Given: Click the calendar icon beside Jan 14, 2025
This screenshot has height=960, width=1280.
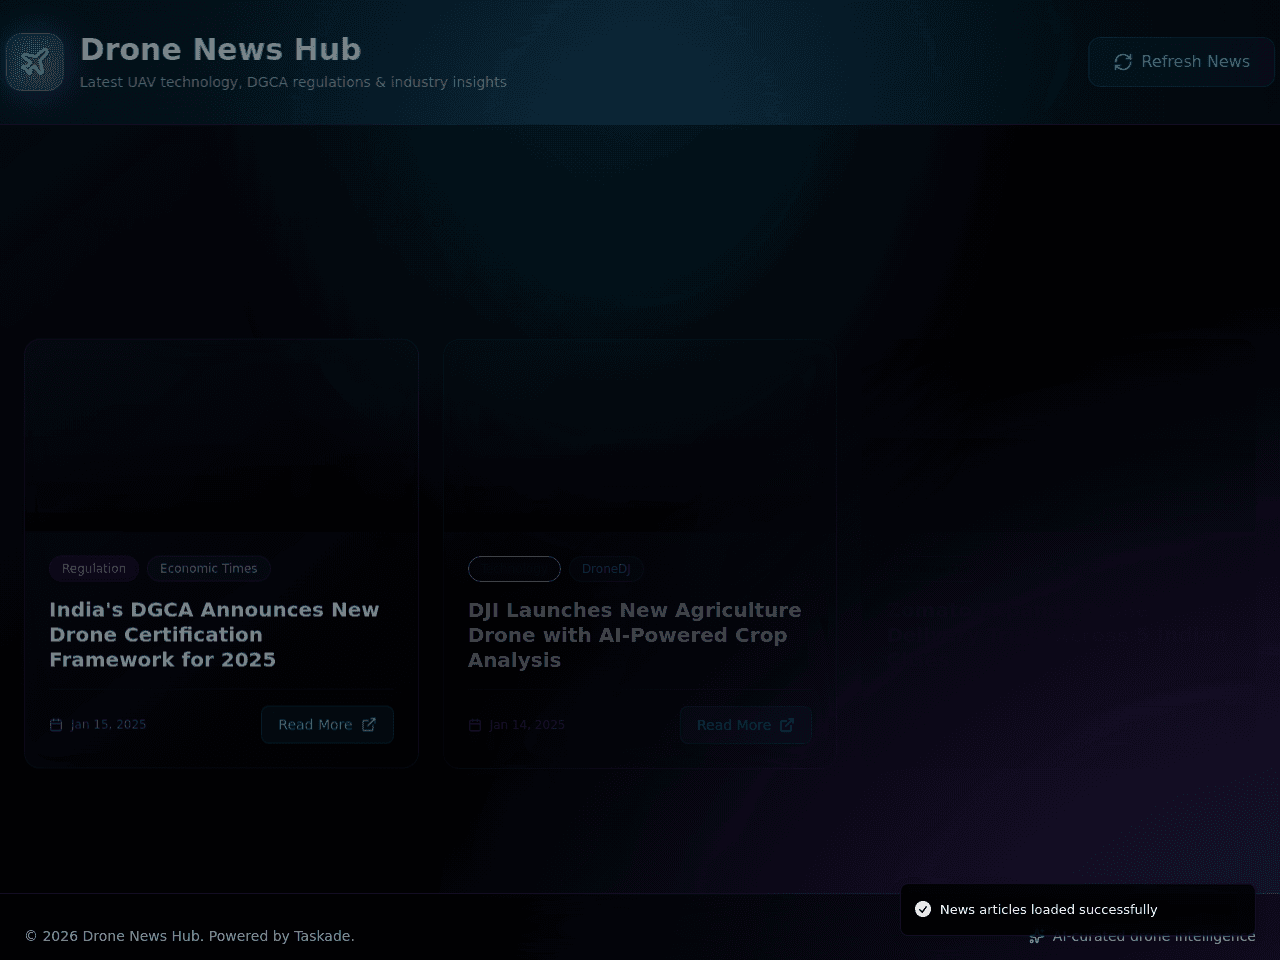Looking at the screenshot, I should [x=475, y=725].
